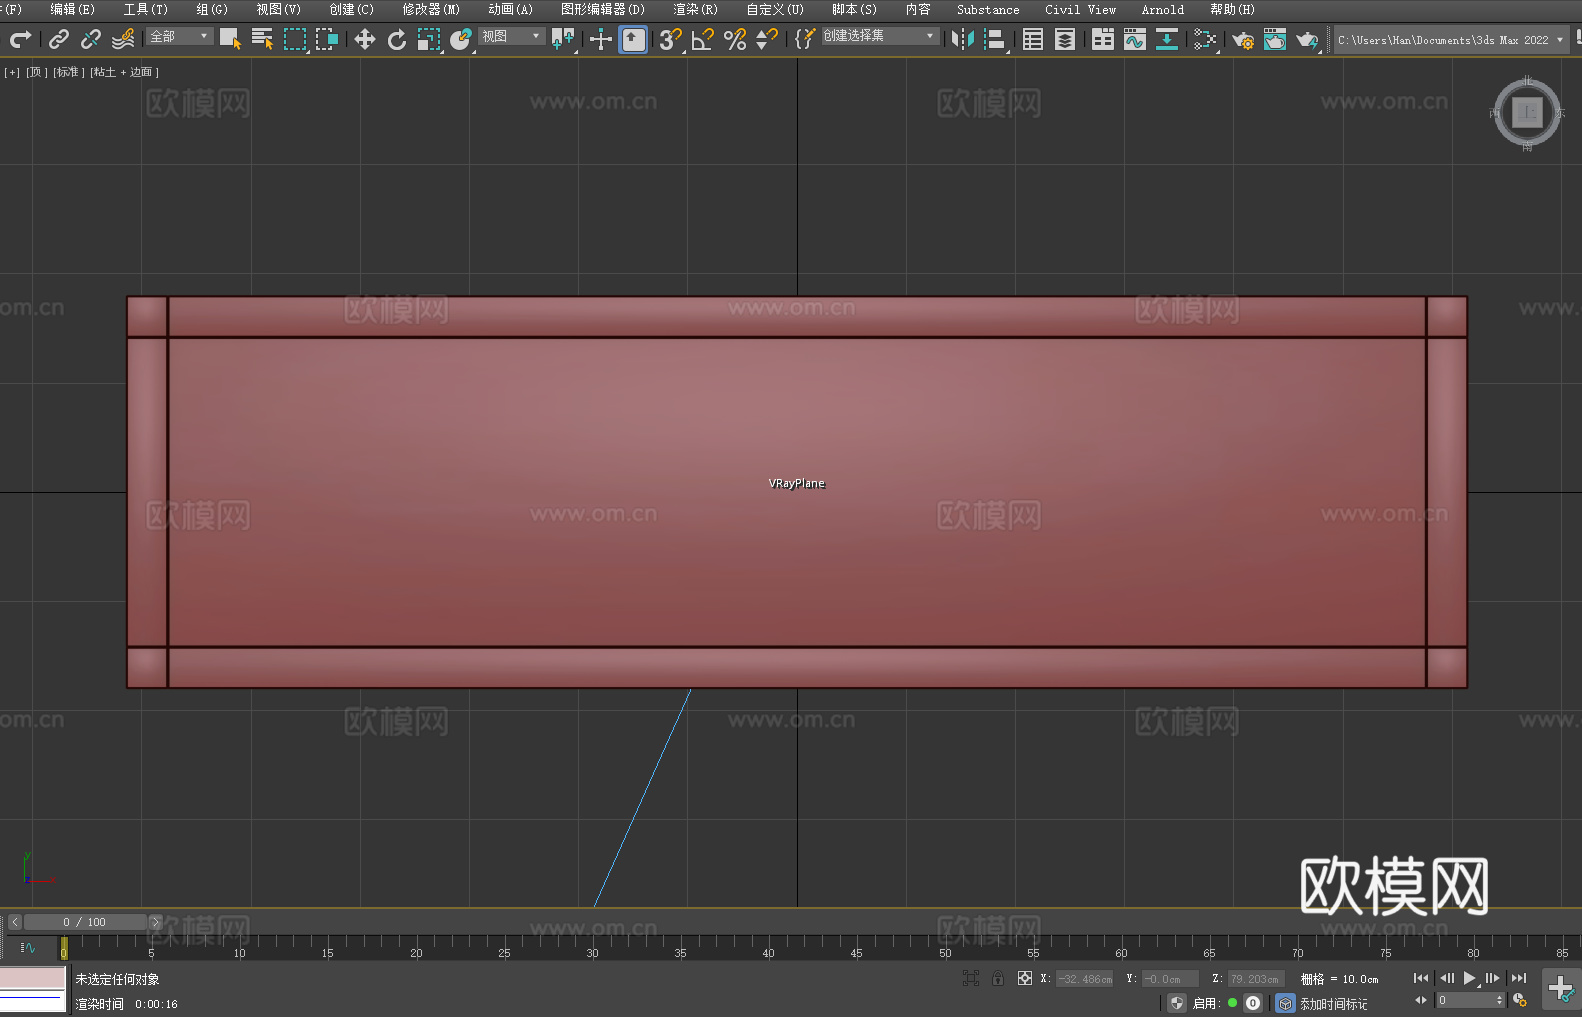Activate the Select Object tool

coord(231,39)
